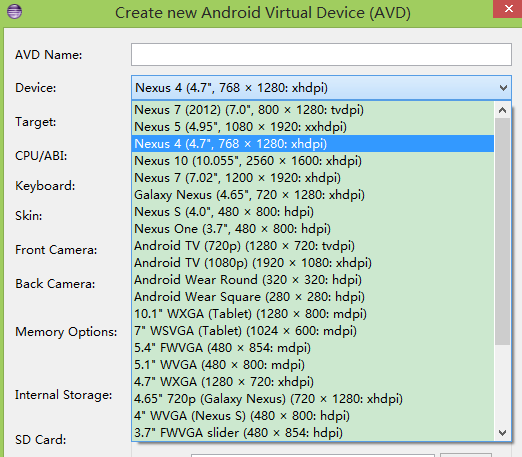Select 7" WSVGA (Tablet) device

[x=313, y=331]
